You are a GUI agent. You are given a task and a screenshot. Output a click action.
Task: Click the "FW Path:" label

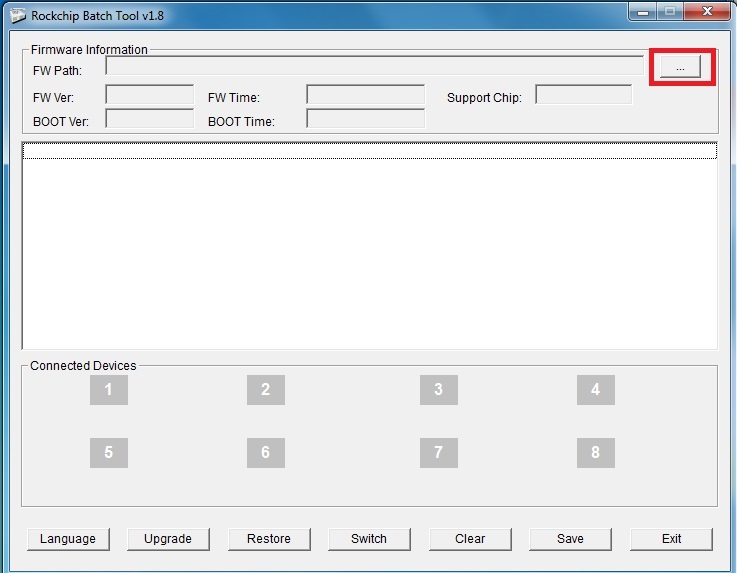tap(57, 71)
